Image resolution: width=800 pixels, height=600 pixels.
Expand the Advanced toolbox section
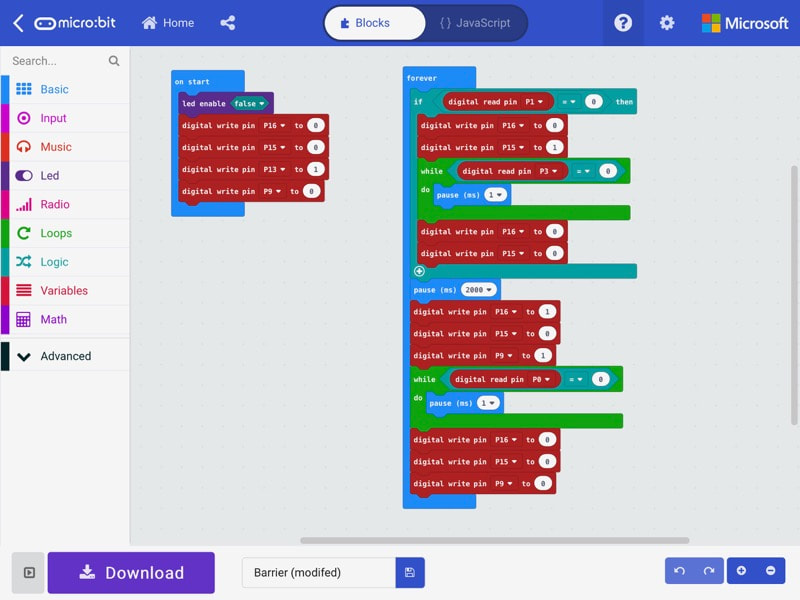65,356
